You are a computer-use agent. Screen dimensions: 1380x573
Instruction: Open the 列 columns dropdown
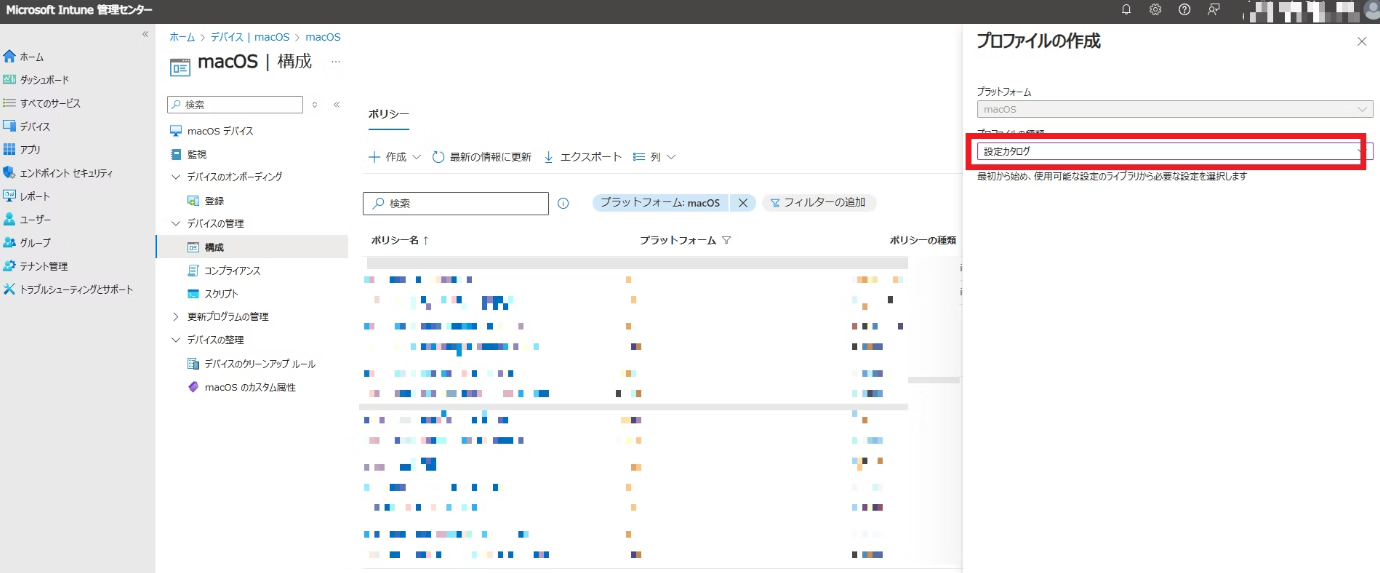tap(654, 157)
